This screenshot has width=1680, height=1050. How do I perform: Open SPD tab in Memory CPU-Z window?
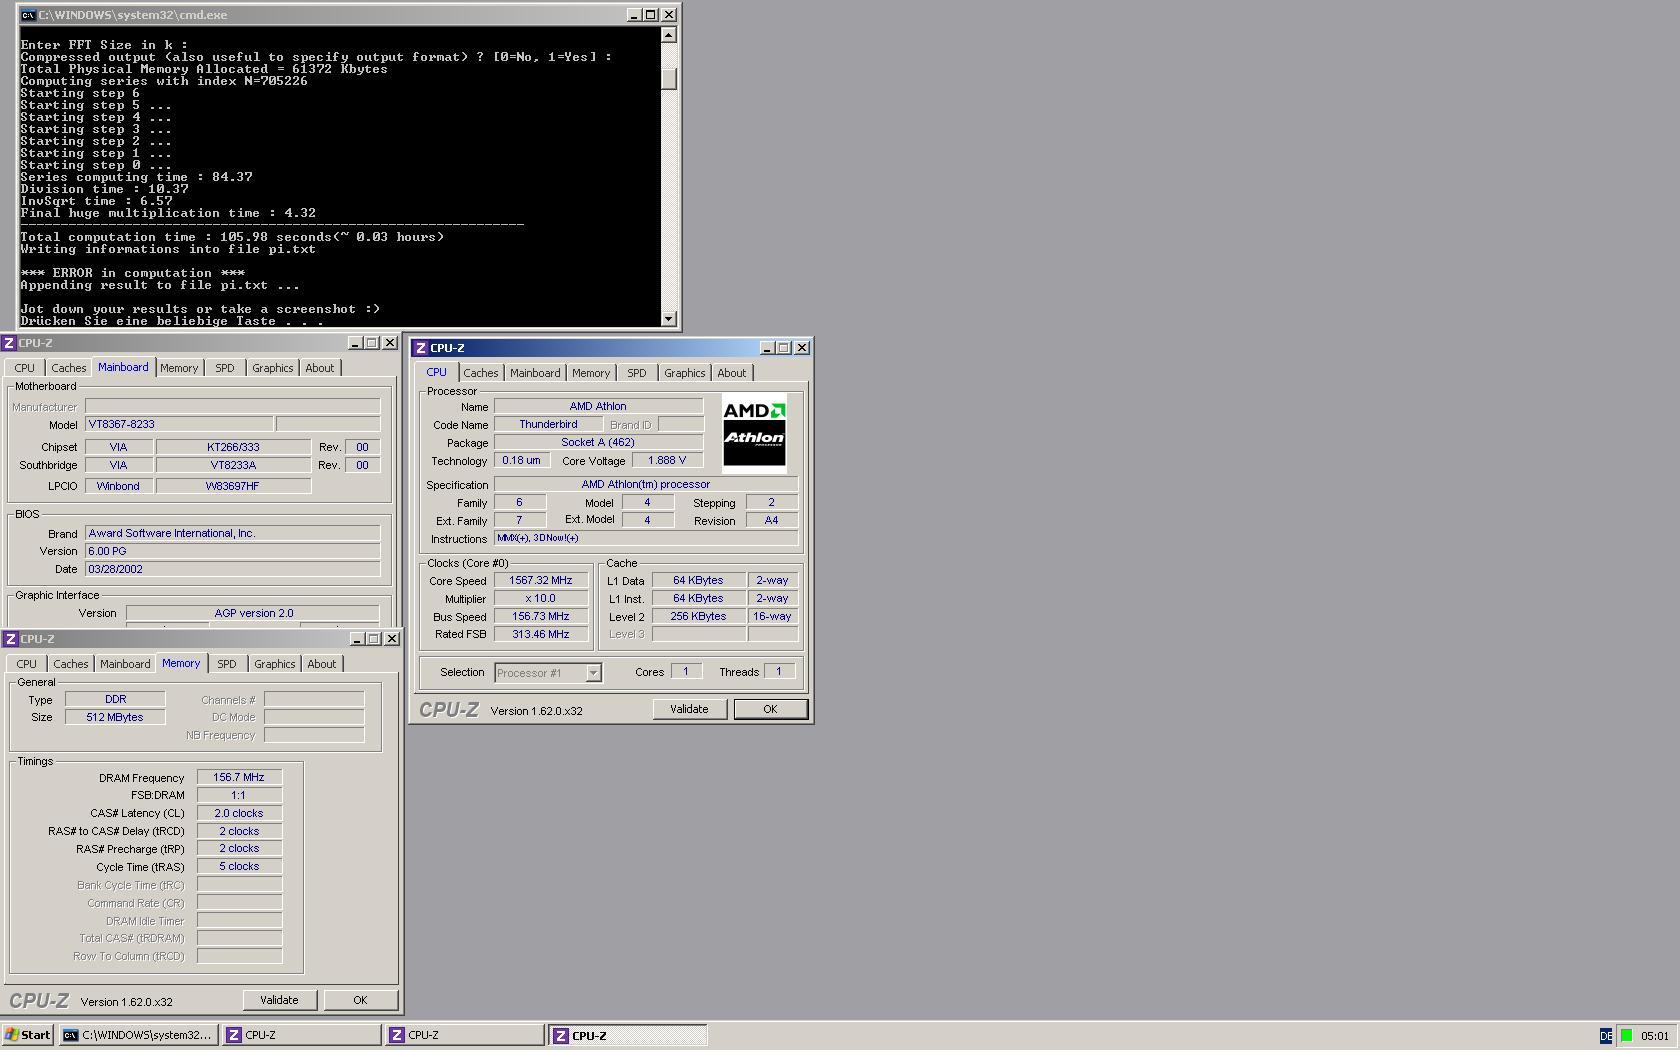point(227,664)
